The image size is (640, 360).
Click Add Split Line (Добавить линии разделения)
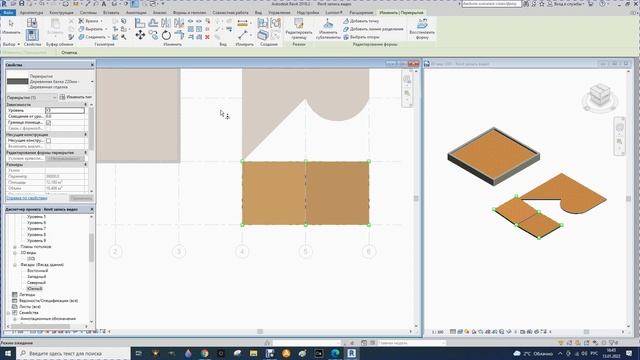[373, 29]
